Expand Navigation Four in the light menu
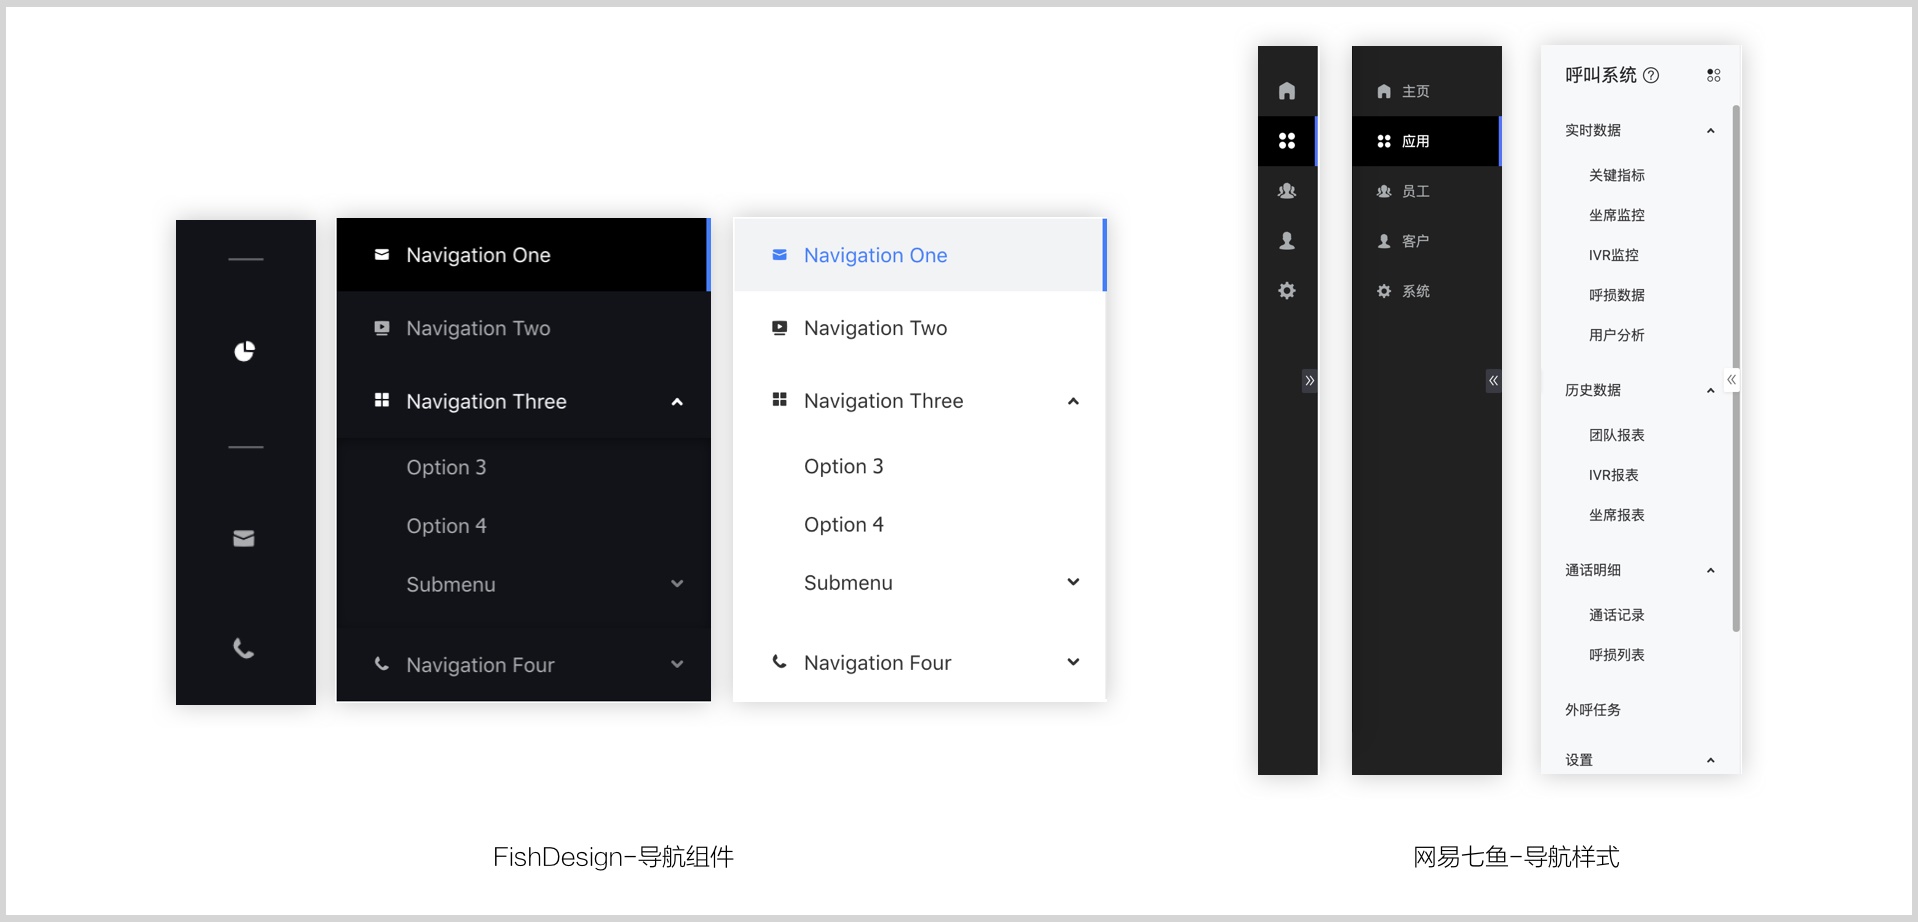Viewport: 1918px width, 922px height. click(x=1073, y=662)
